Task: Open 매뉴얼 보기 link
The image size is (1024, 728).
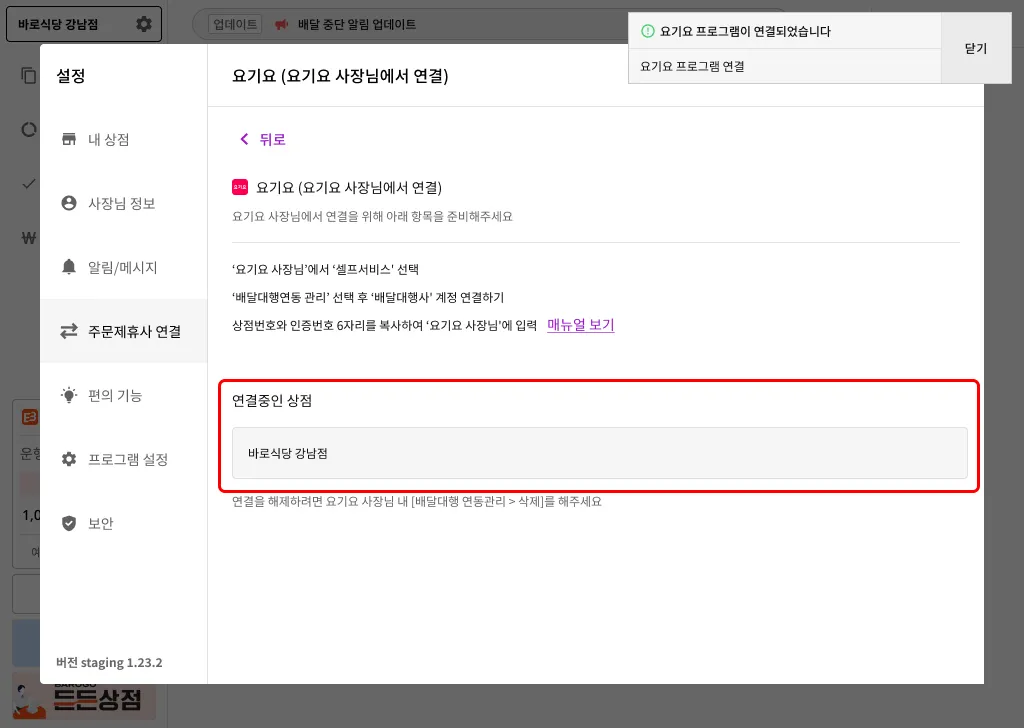Action: pyautogui.click(x=581, y=324)
